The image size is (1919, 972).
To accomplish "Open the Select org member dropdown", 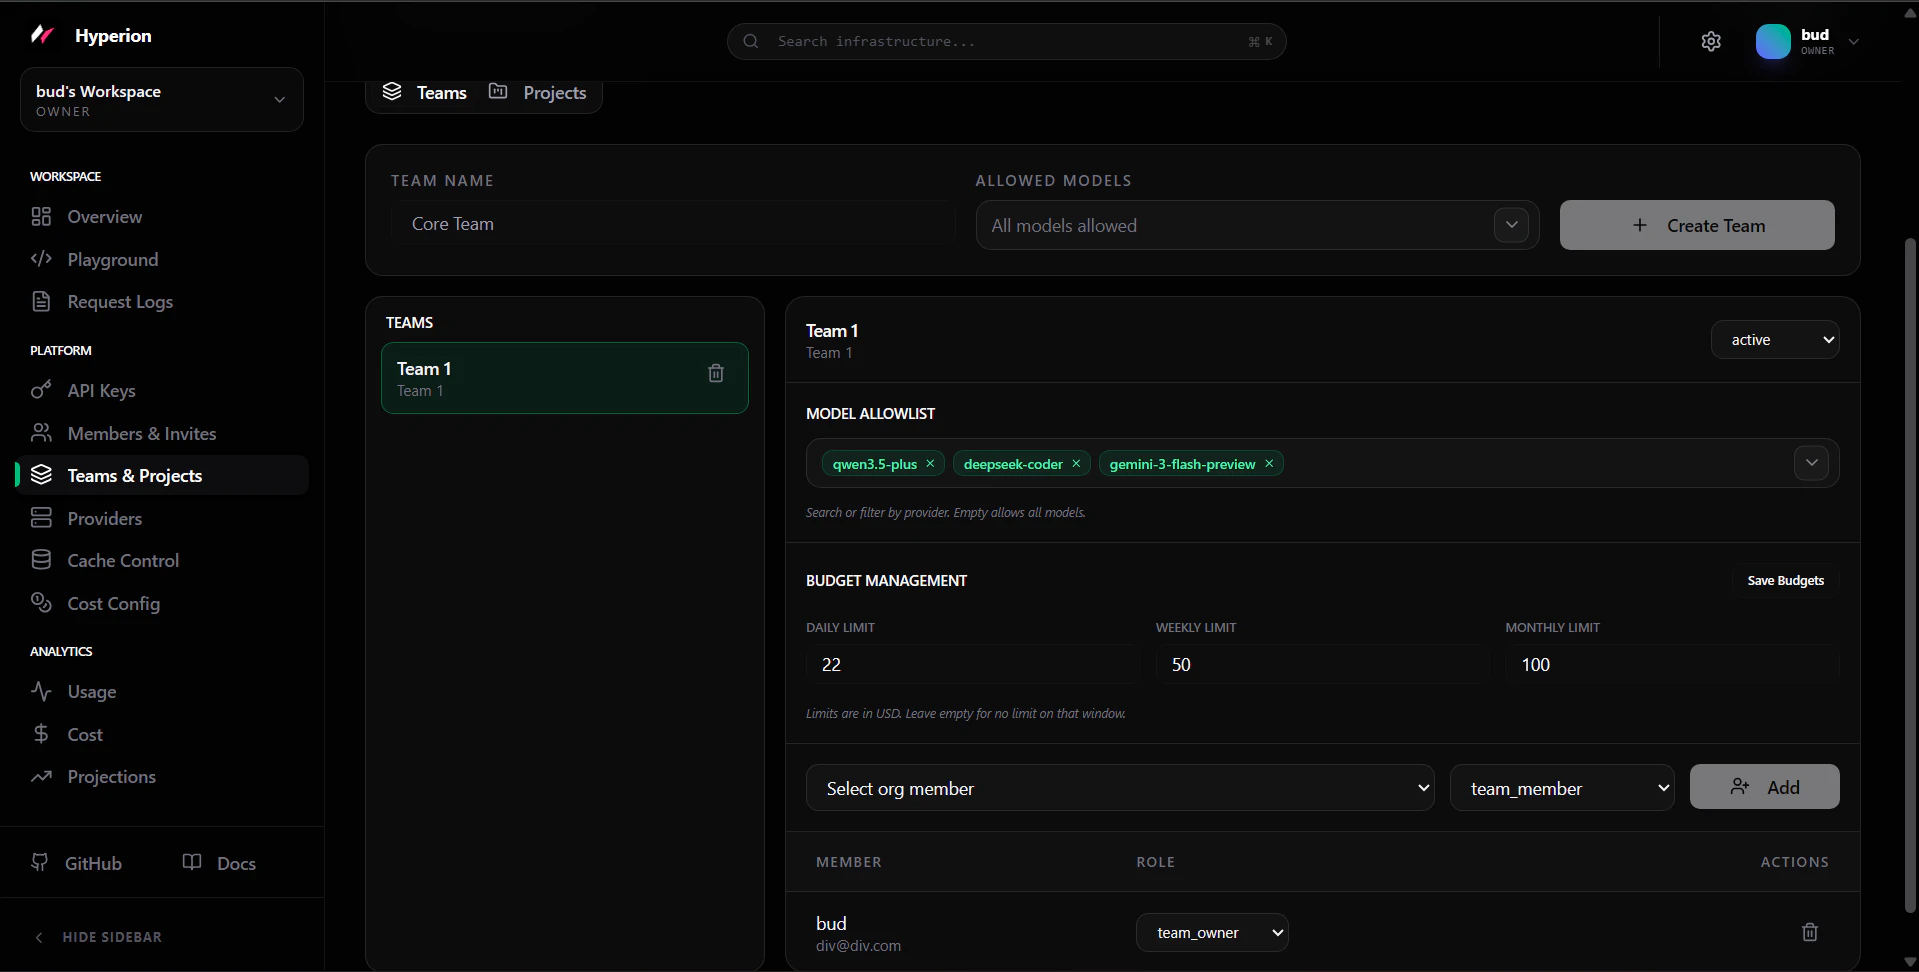I will pos(1119,788).
